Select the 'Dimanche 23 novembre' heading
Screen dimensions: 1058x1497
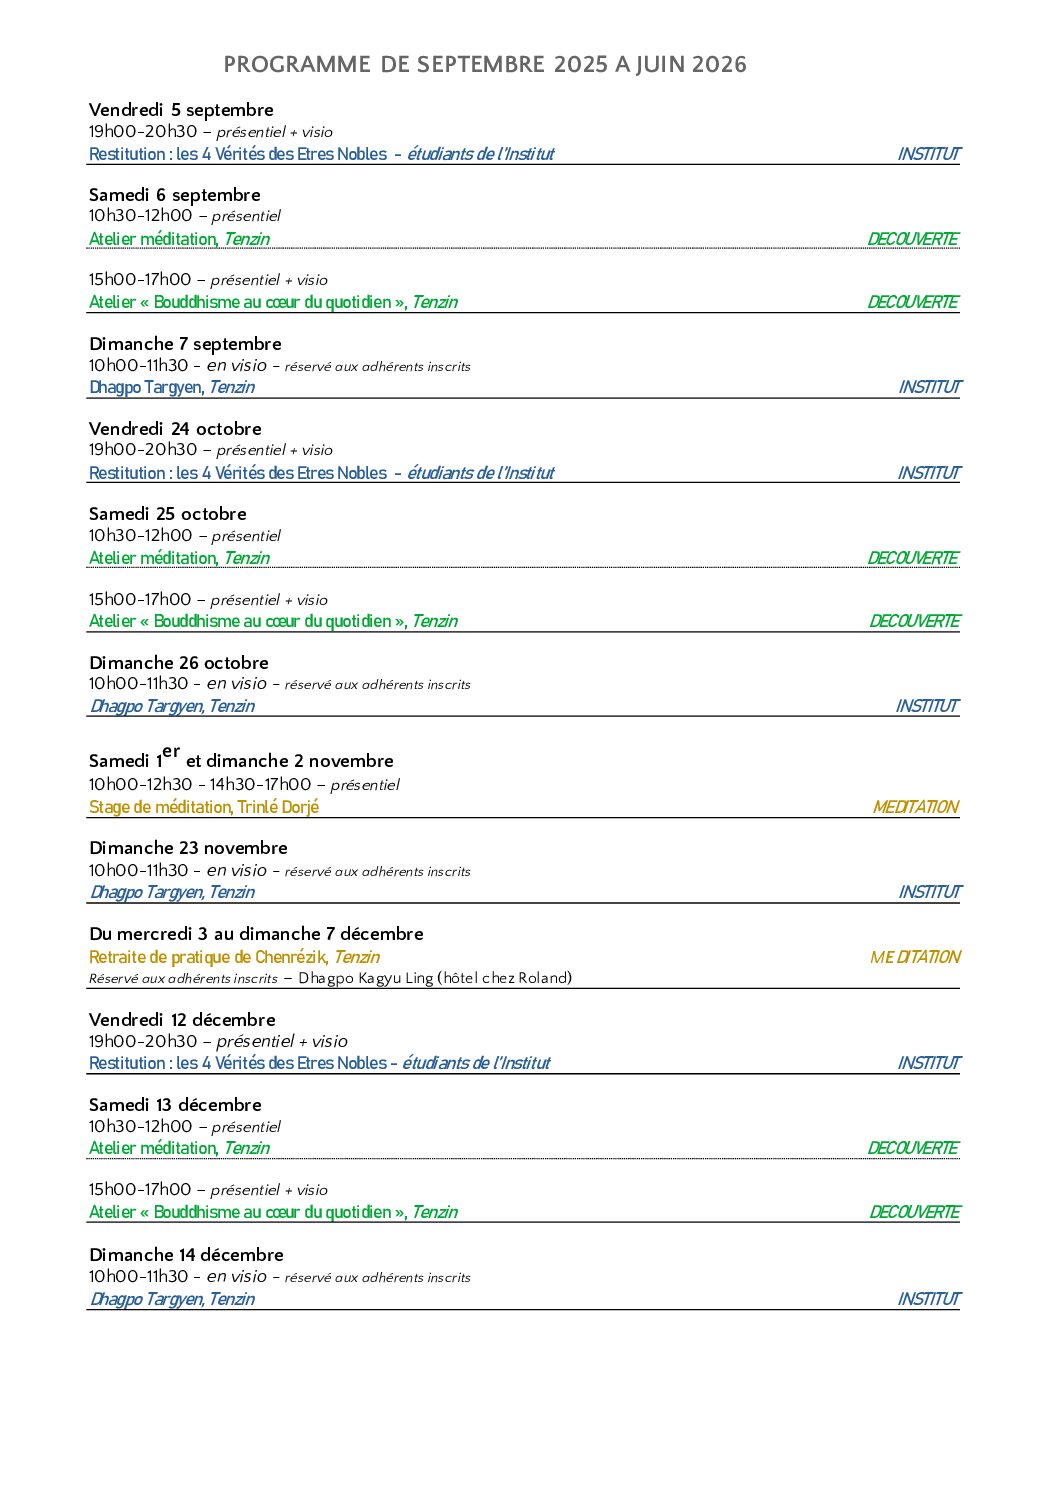(188, 848)
